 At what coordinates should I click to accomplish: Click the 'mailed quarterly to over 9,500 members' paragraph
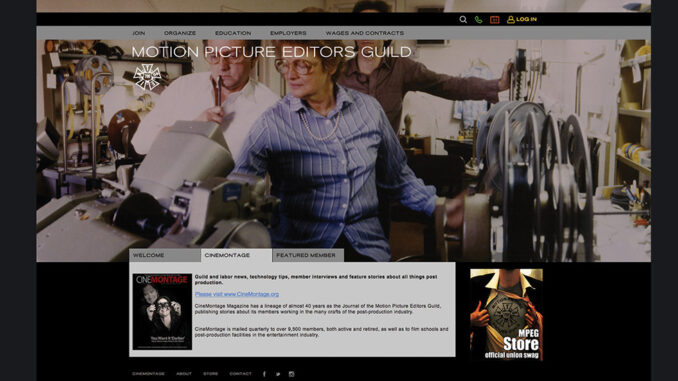(x=321, y=332)
